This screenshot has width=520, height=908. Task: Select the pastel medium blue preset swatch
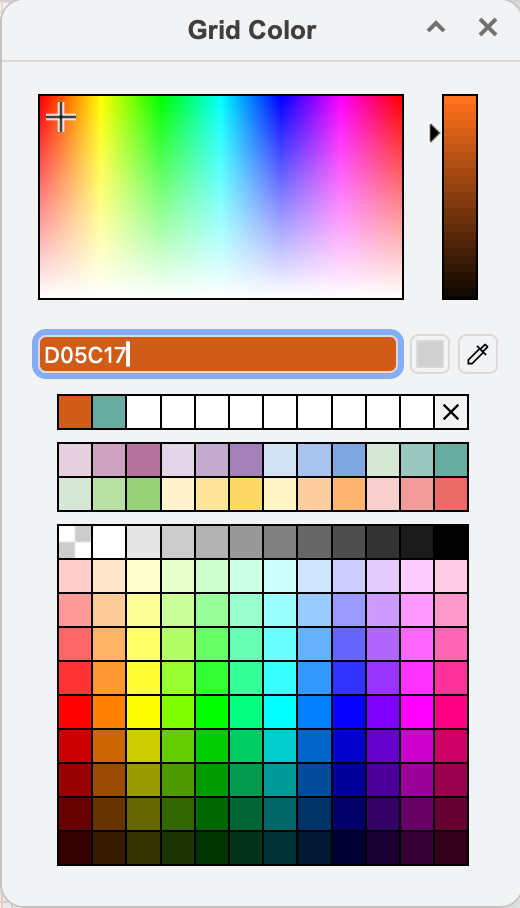pyautogui.click(x=349, y=460)
